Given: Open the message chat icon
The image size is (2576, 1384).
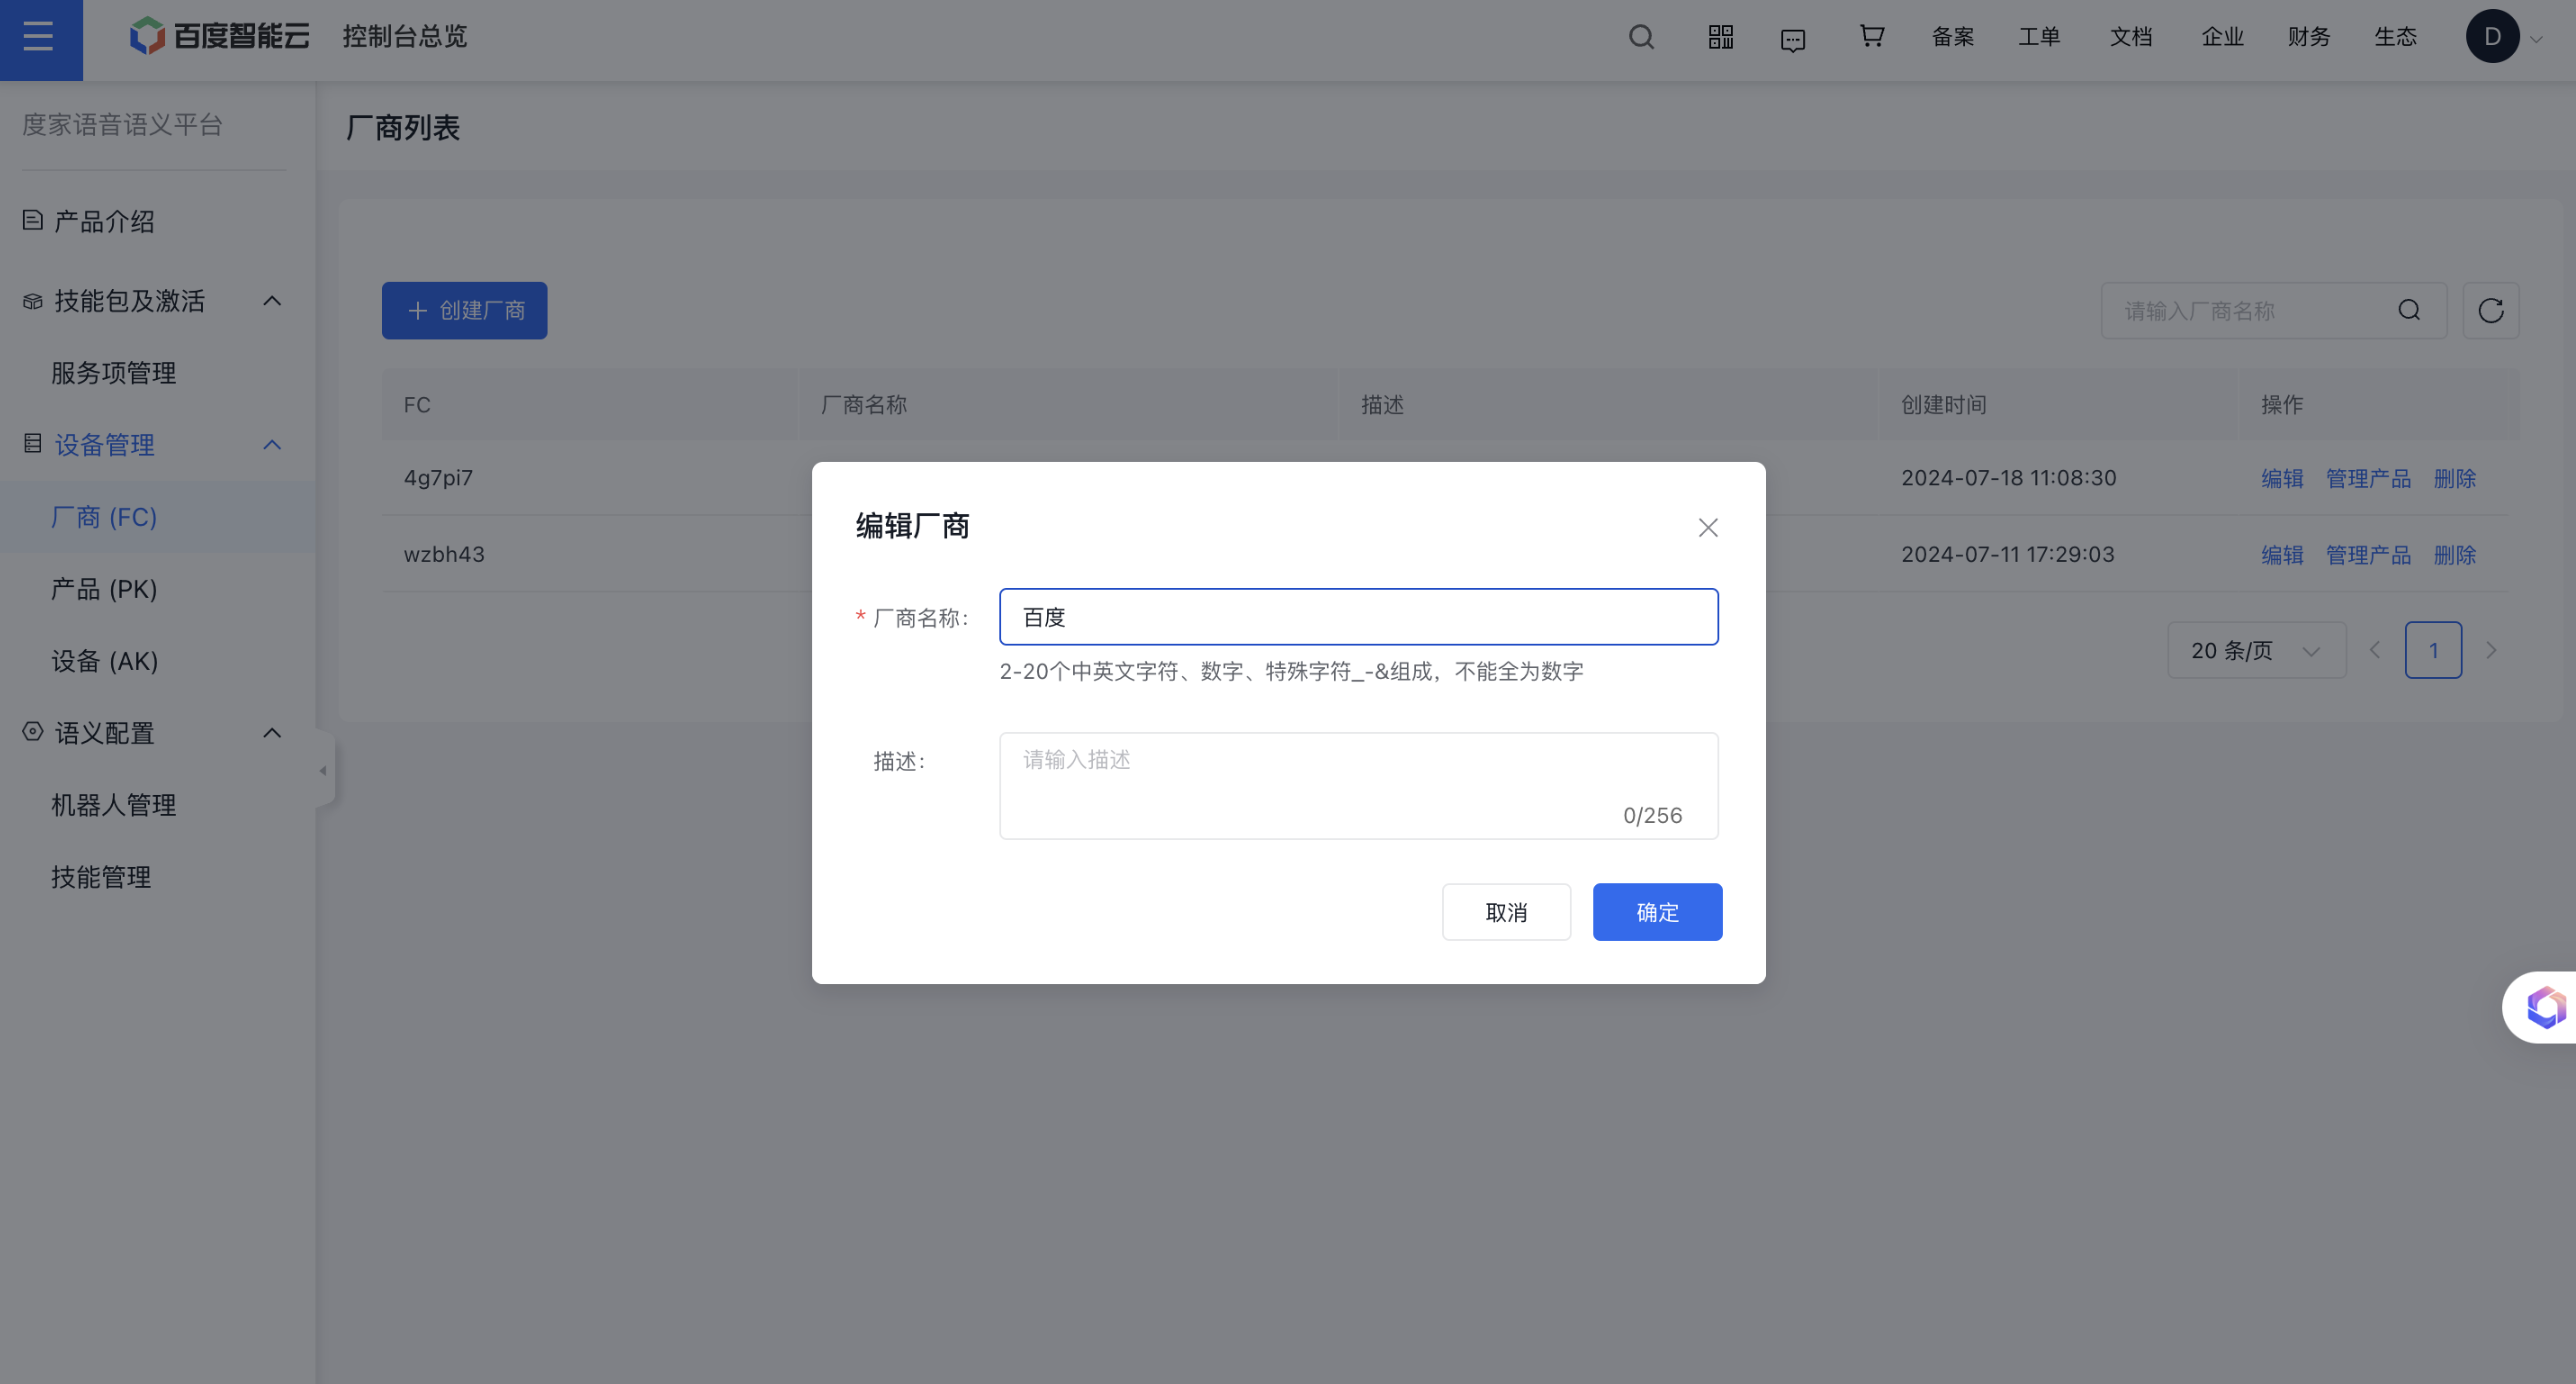Looking at the screenshot, I should 1793,40.
